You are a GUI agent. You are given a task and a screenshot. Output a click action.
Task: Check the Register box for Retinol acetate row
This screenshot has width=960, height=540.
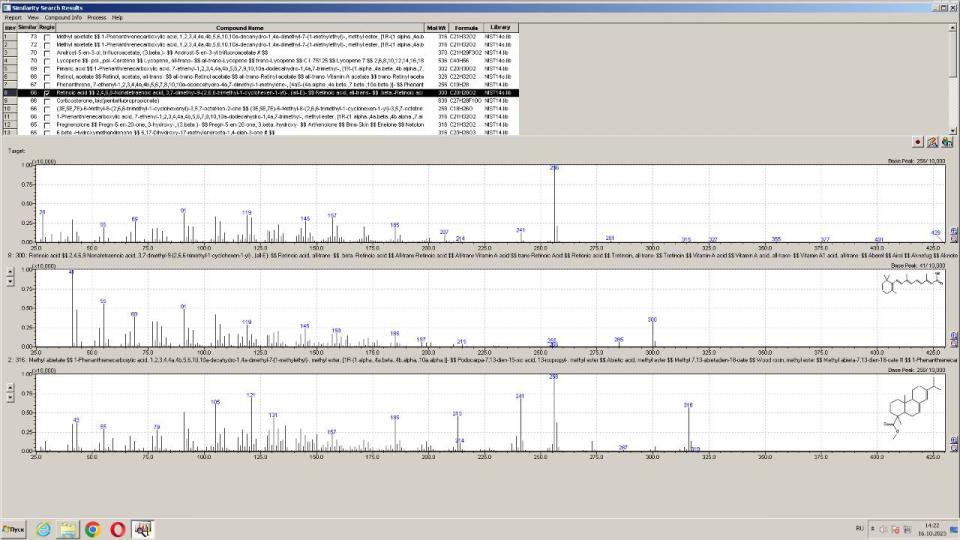pyautogui.click(x=46, y=77)
